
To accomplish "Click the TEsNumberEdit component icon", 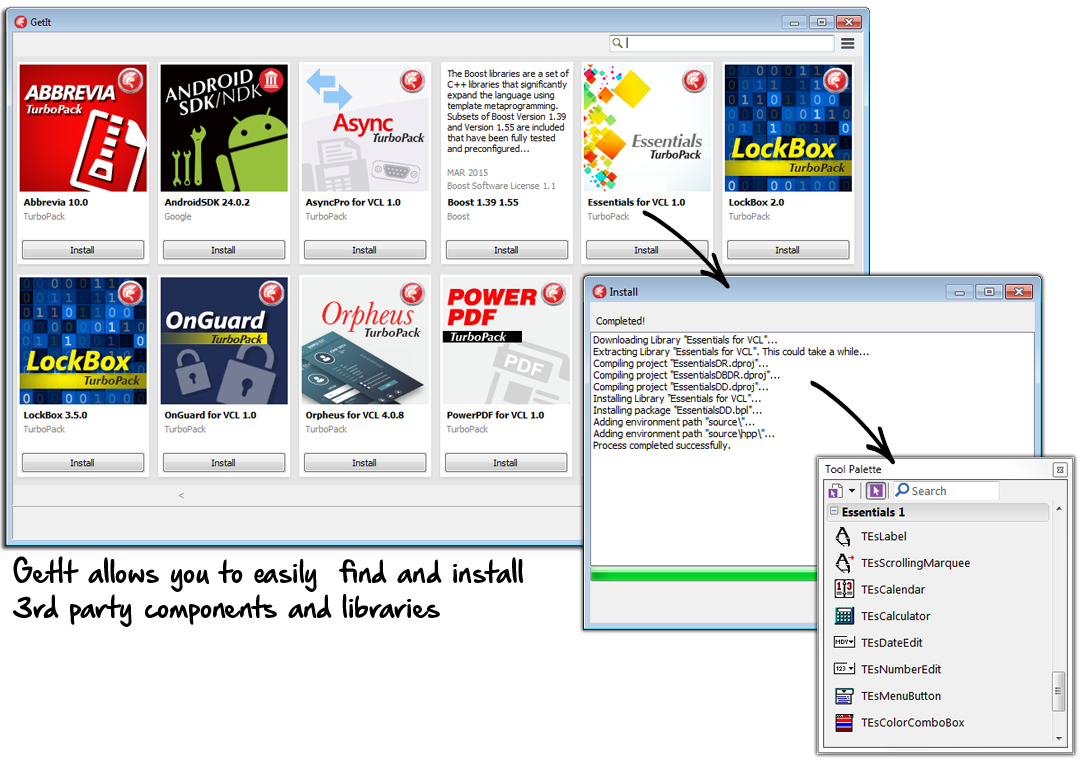I will 844,669.
